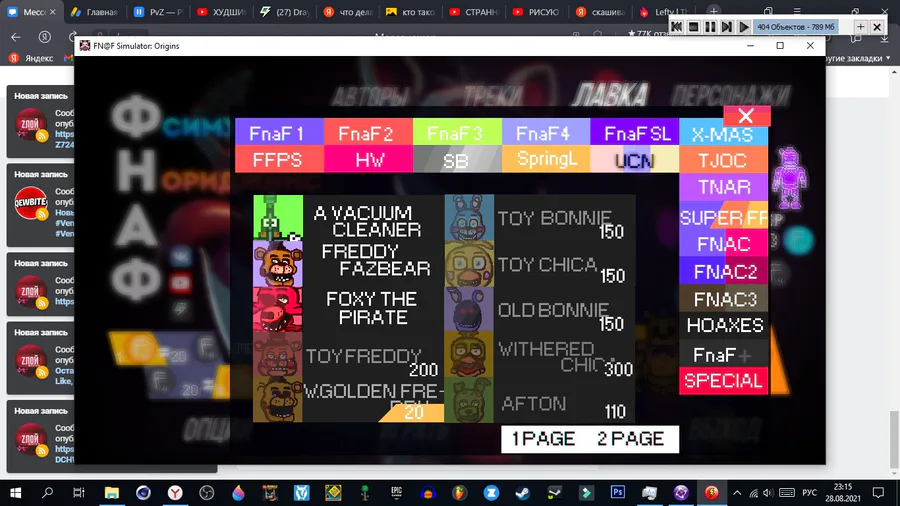
Task: Select the X-MAS category tab
Action: tap(723, 133)
